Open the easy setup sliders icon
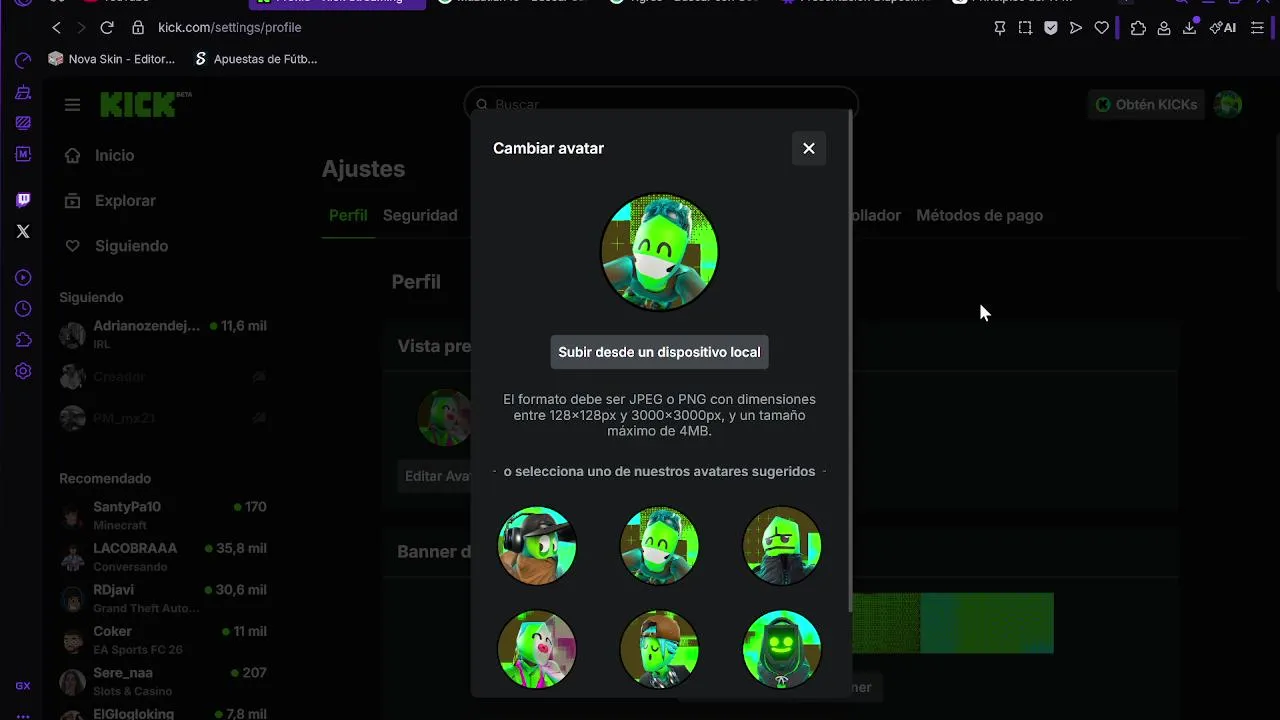1280x720 pixels. [1258, 28]
